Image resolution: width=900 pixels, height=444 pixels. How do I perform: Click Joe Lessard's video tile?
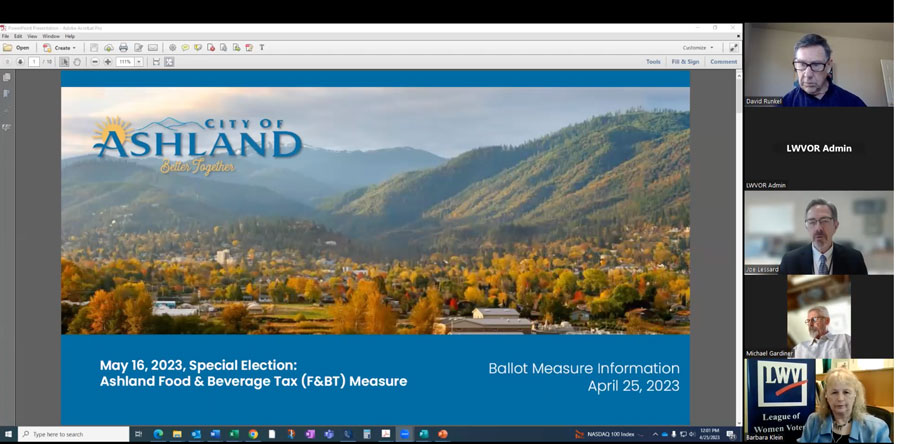pyautogui.click(x=819, y=232)
